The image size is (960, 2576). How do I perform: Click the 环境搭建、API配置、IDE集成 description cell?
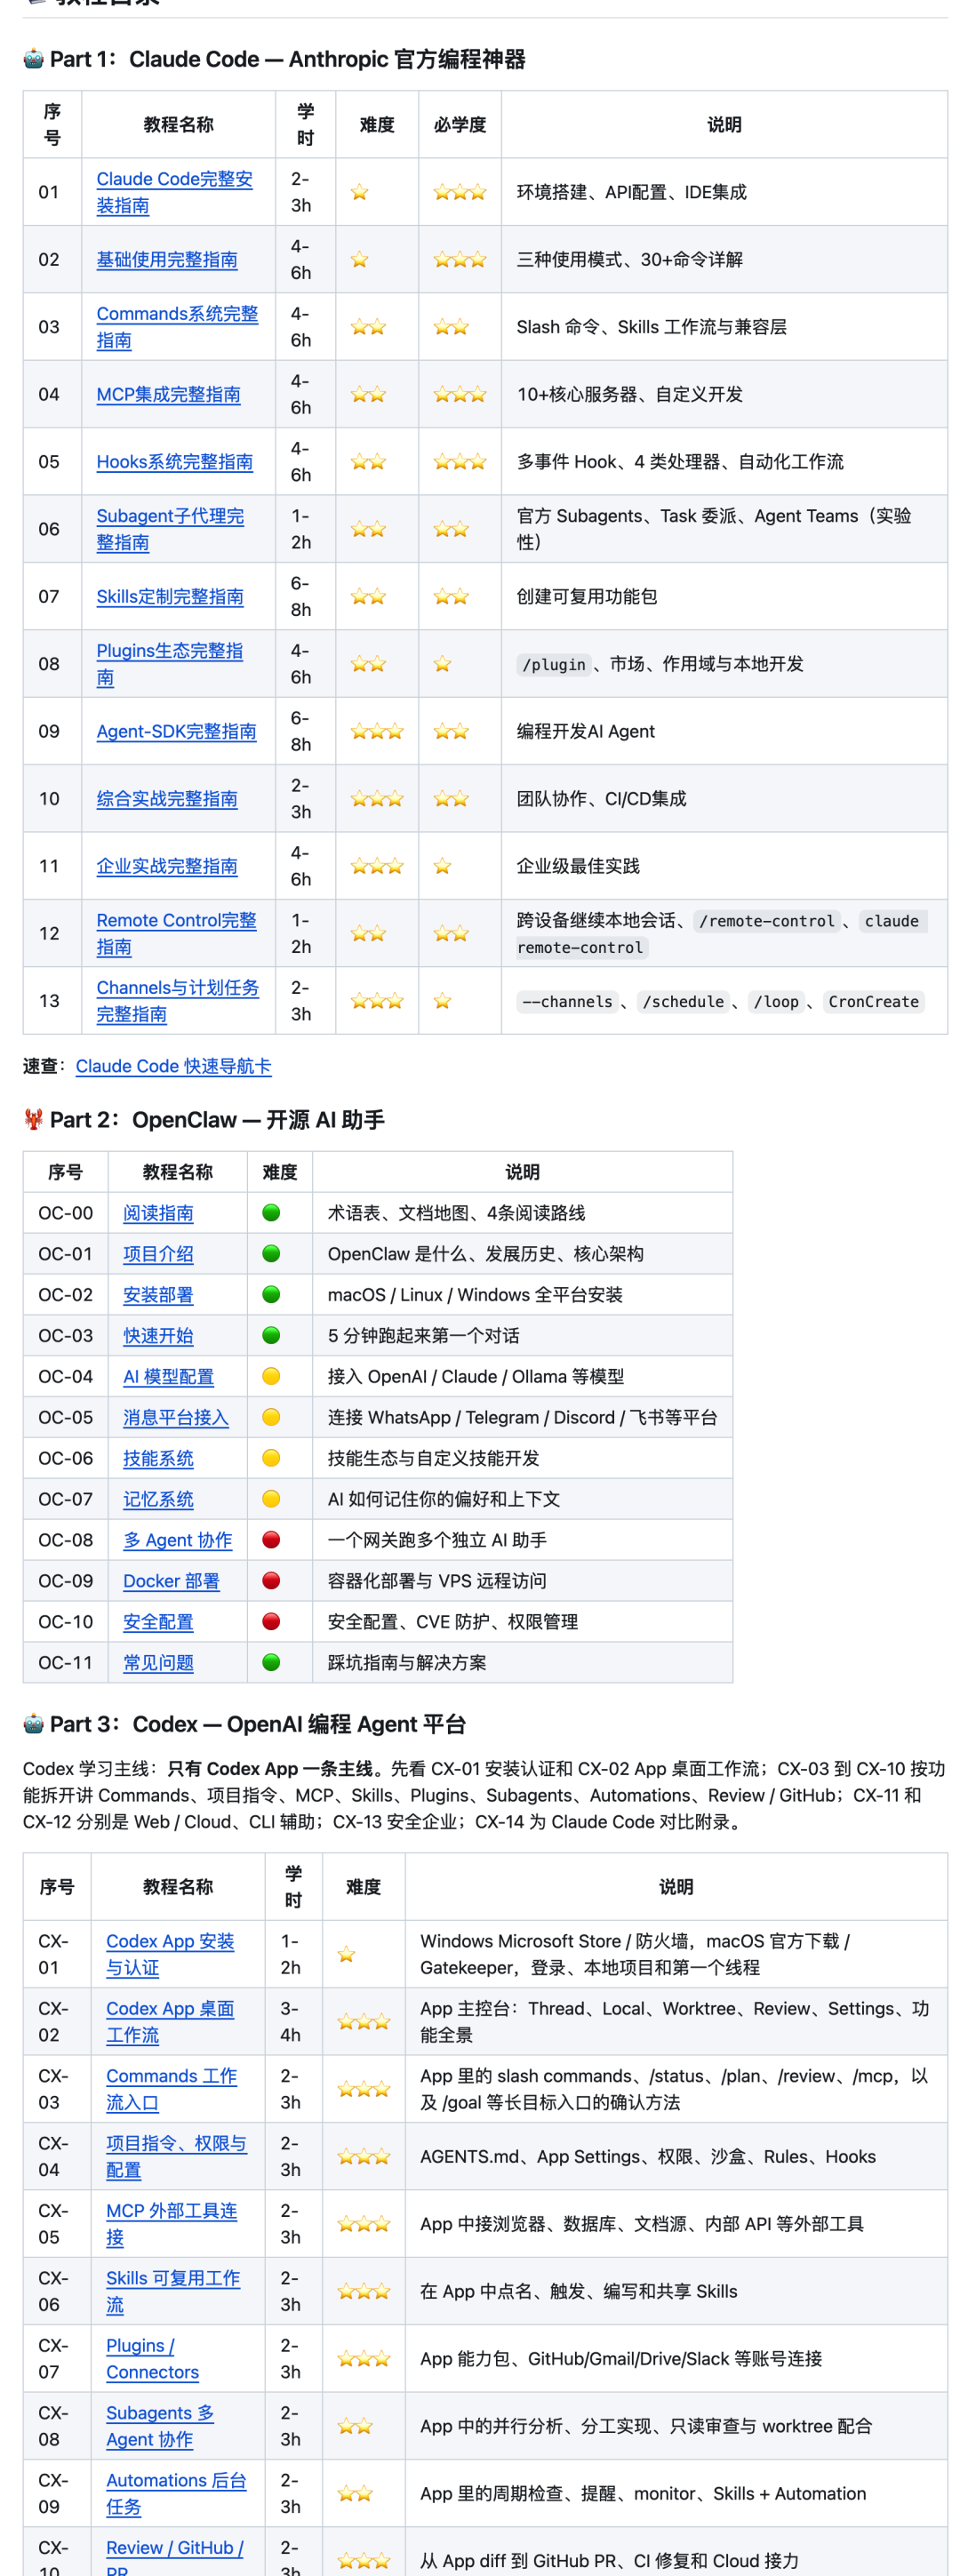point(724,192)
